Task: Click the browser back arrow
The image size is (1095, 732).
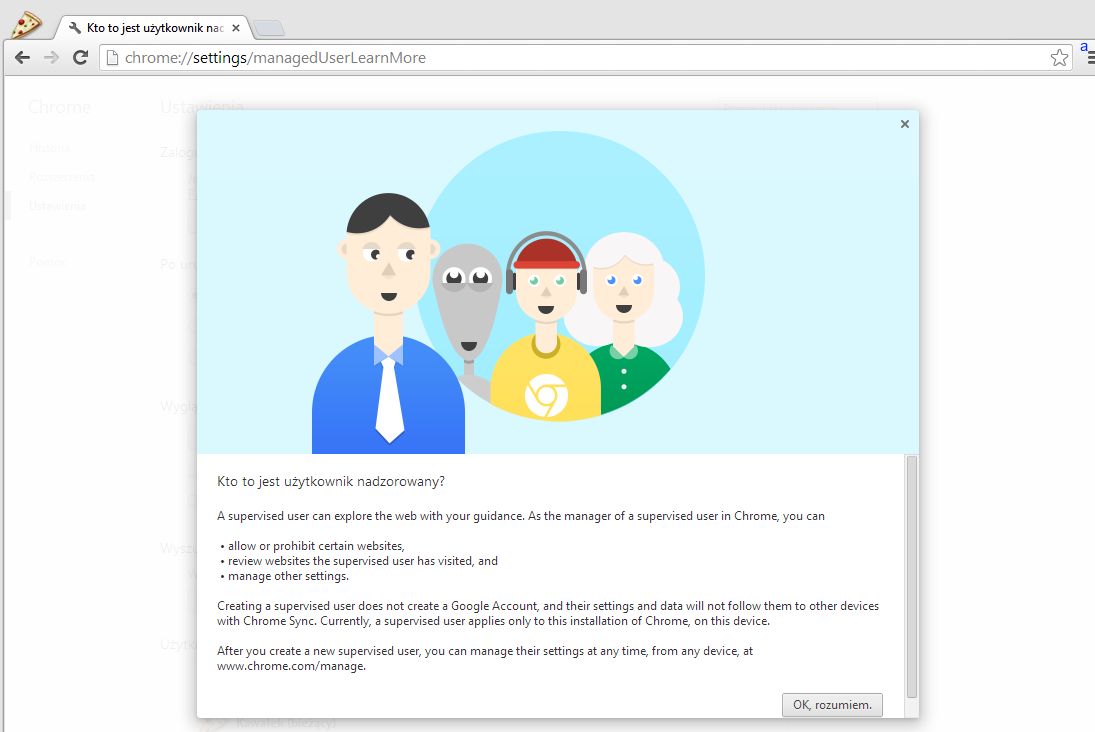Action: click(22, 57)
